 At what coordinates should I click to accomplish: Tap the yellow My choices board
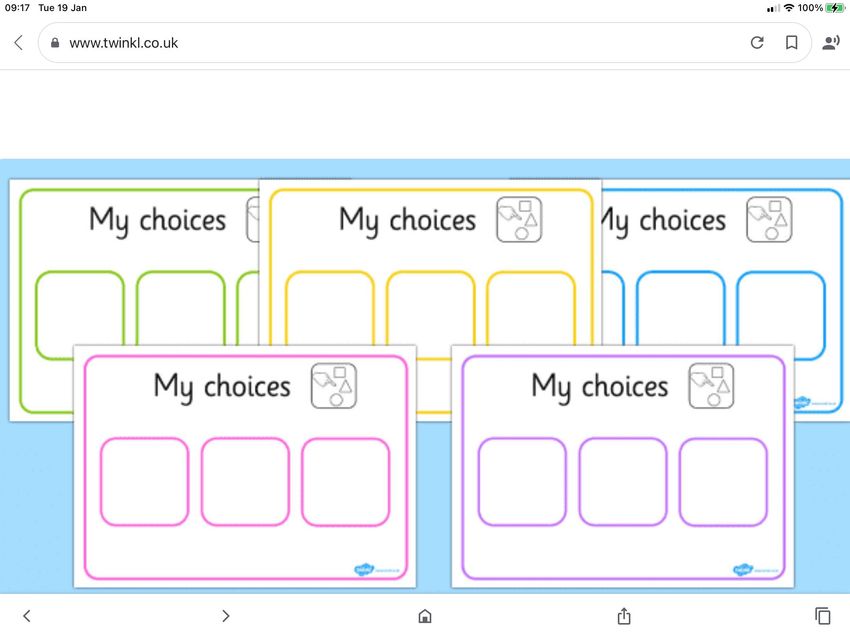(430, 262)
